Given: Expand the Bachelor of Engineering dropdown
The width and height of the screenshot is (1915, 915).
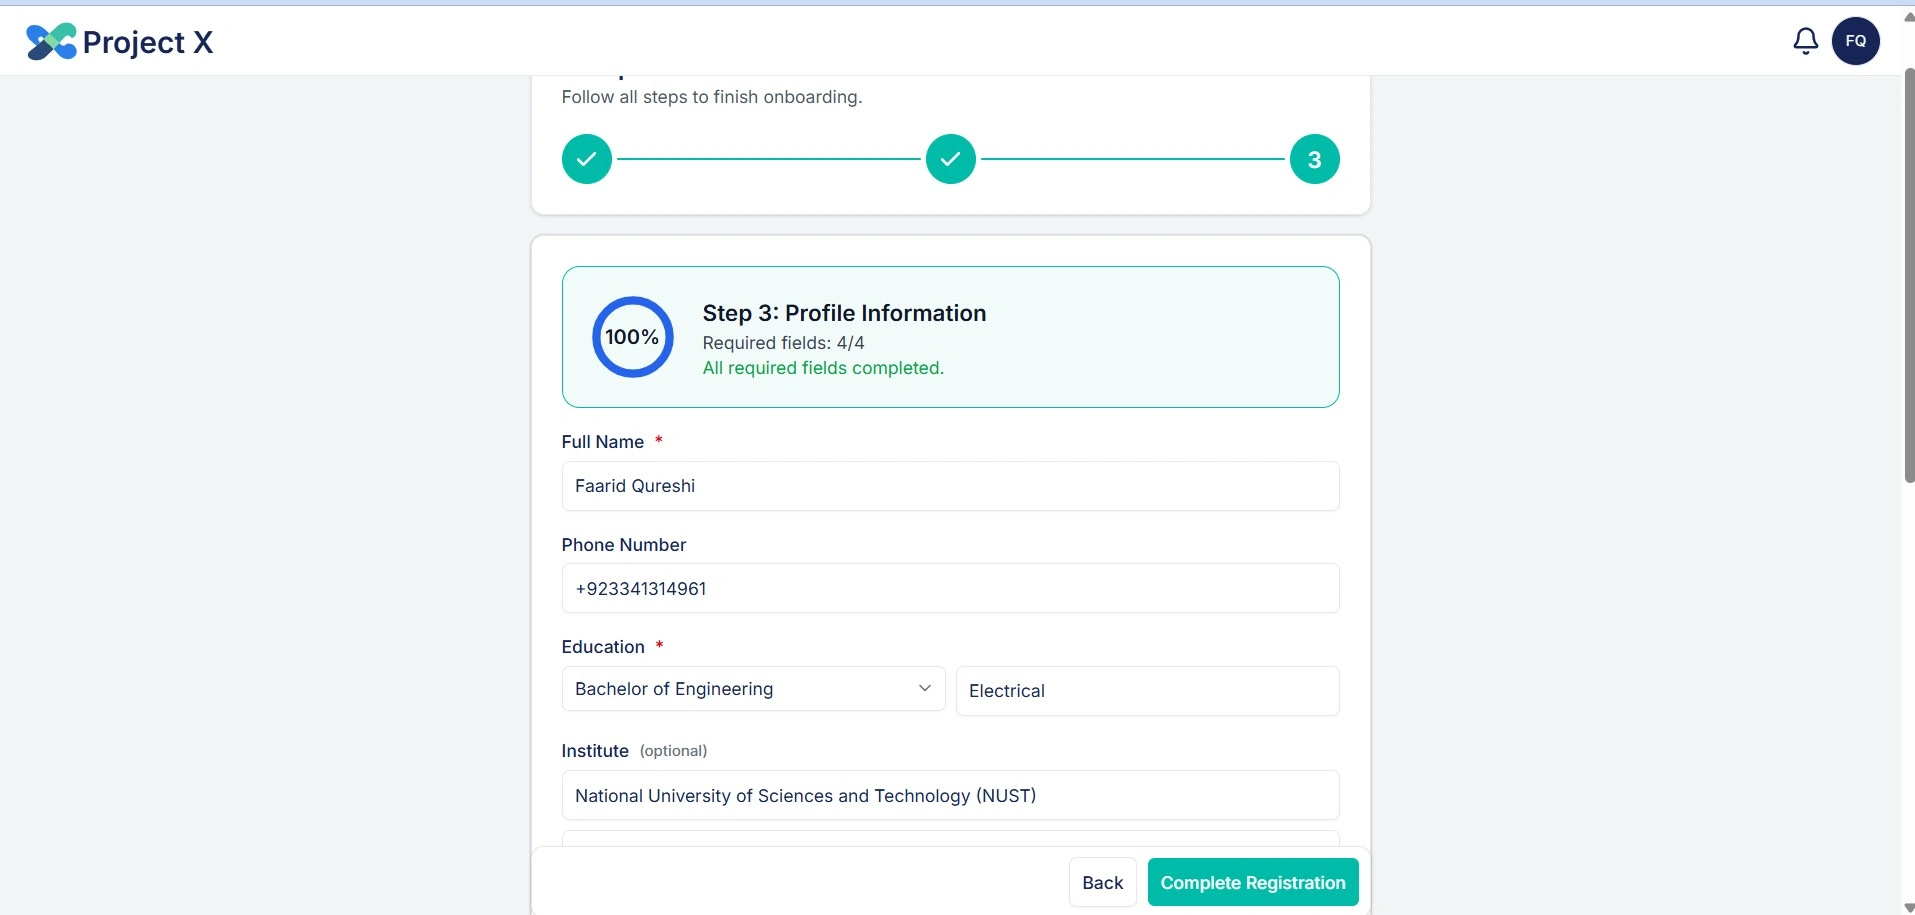Looking at the screenshot, I should [x=753, y=689].
